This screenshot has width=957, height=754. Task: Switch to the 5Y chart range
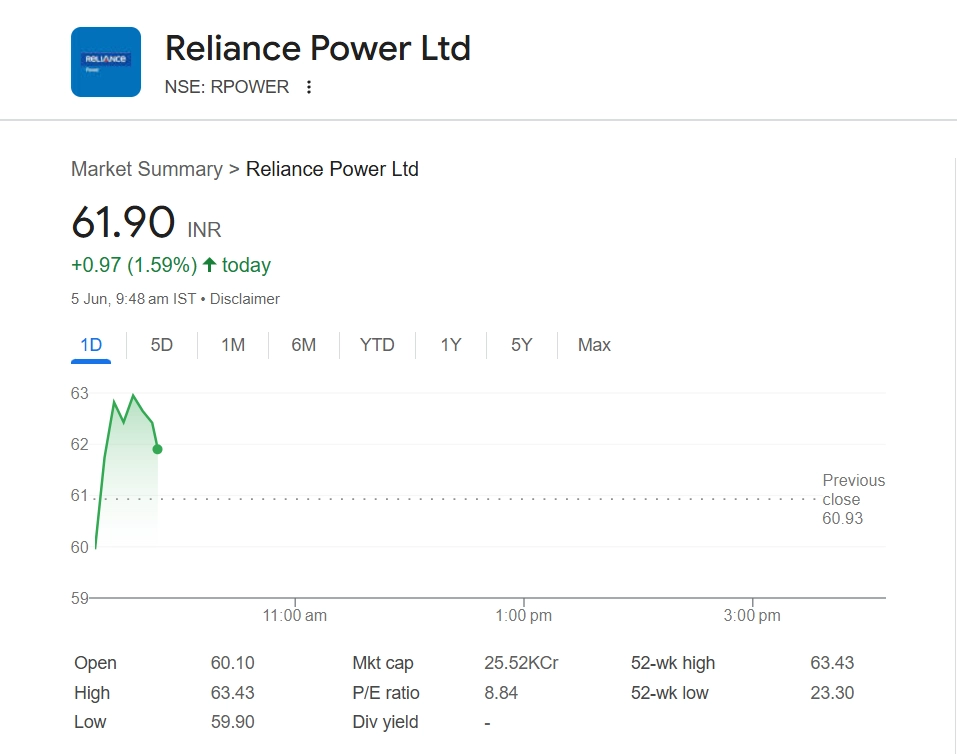[522, 345]
